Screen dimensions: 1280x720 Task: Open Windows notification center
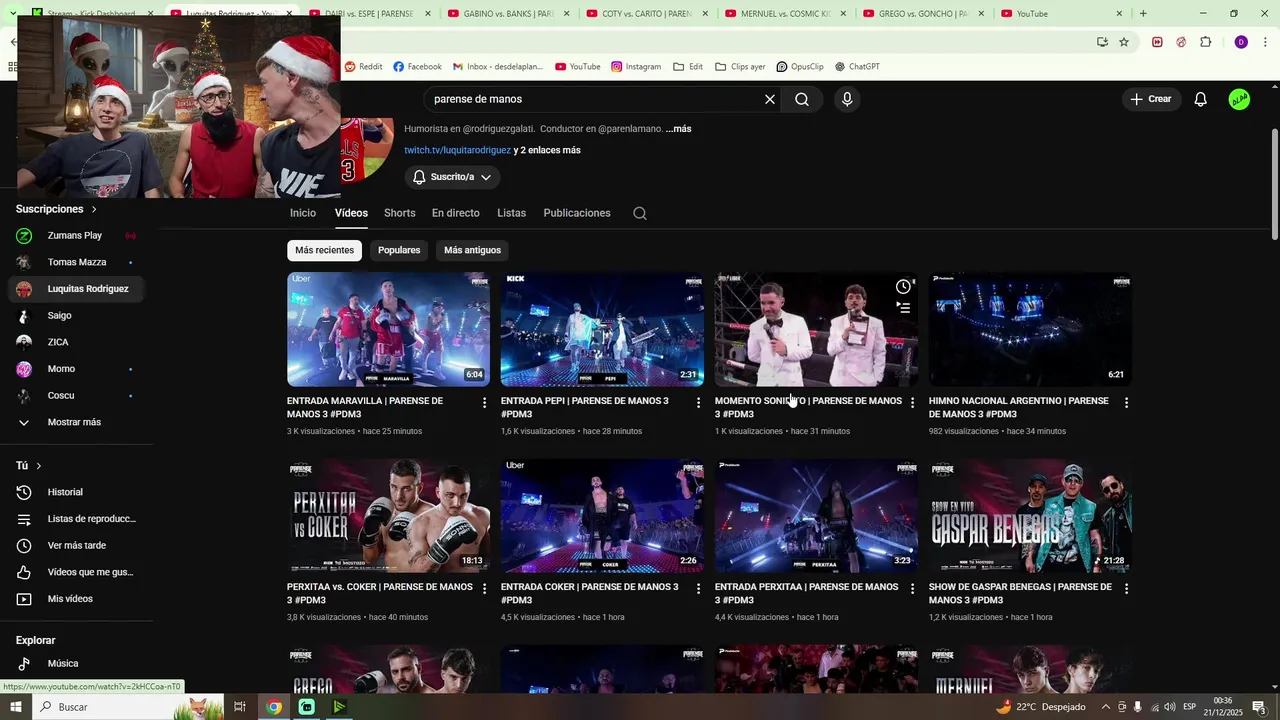pos(1259,707)
